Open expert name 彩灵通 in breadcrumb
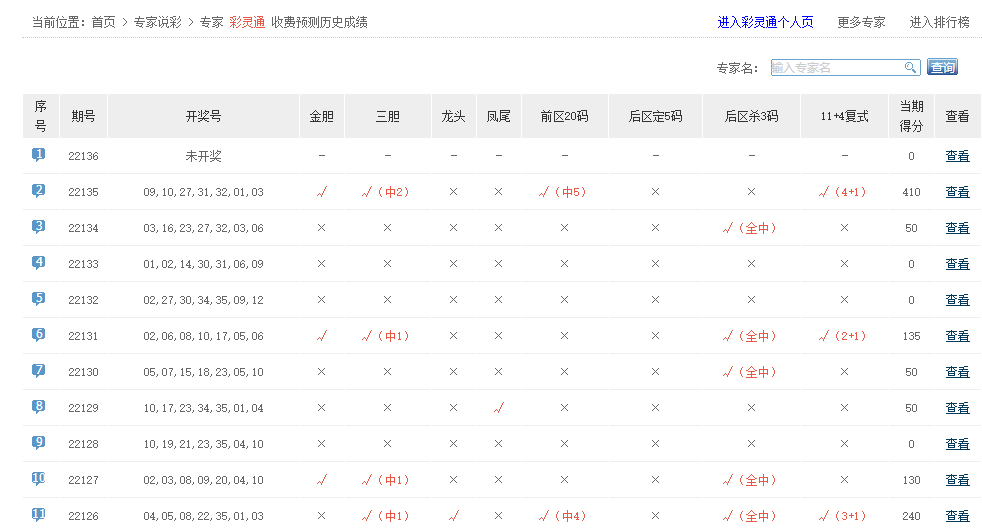982x530 pixels. pos(247,22)
